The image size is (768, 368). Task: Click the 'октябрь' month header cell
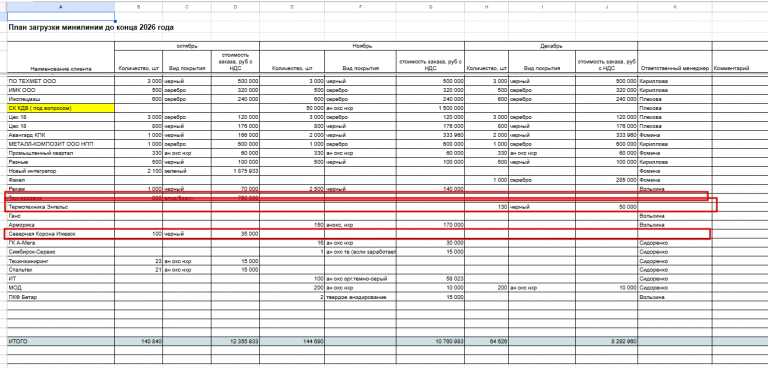coord(187,46)
